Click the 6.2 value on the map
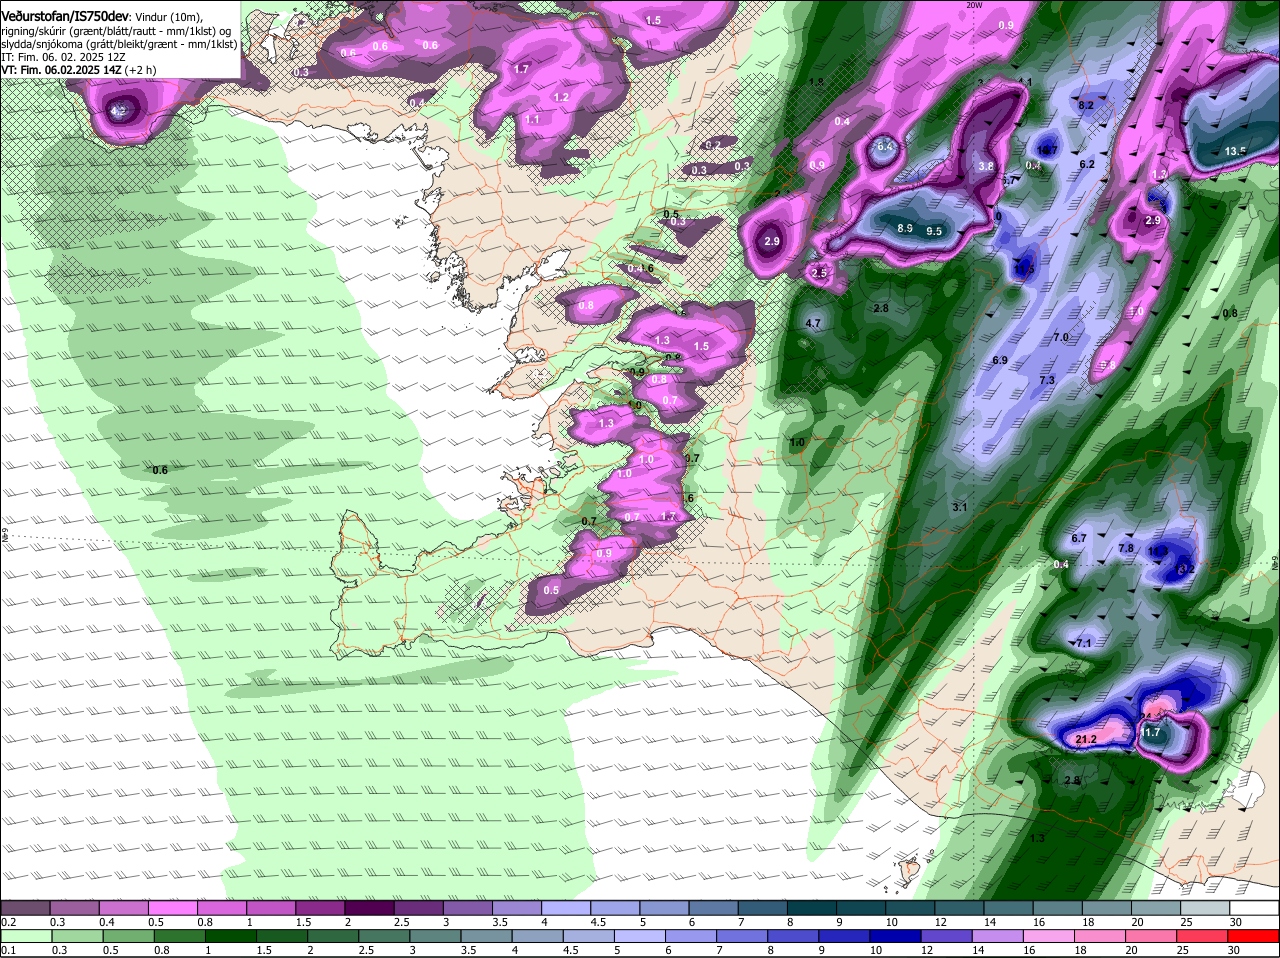The height and width of the screenshot is (958, 1280). tap(1088, 165)
